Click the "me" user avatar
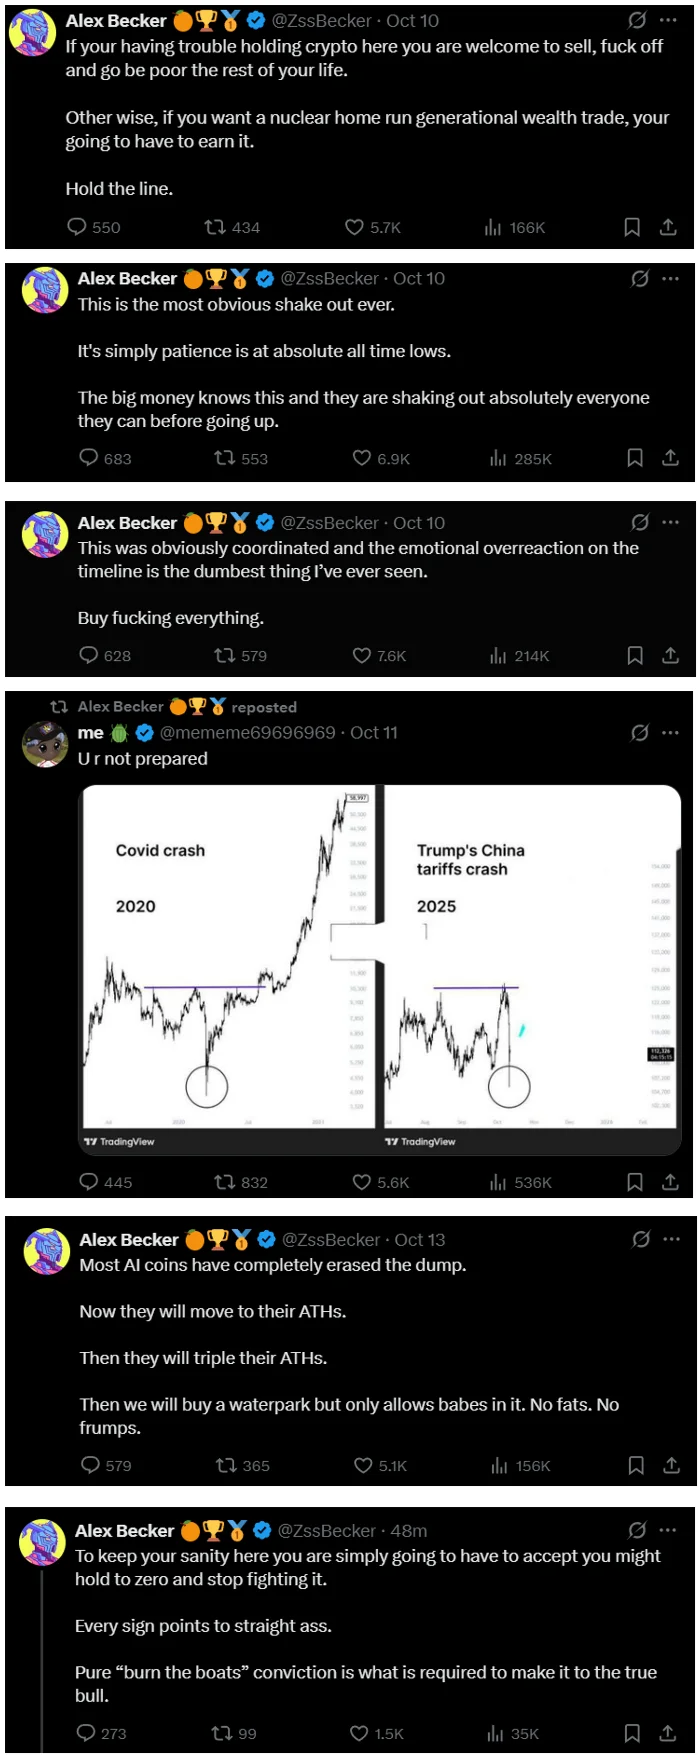Viewport: 698px width, 1755px height. tap(45, 744)
